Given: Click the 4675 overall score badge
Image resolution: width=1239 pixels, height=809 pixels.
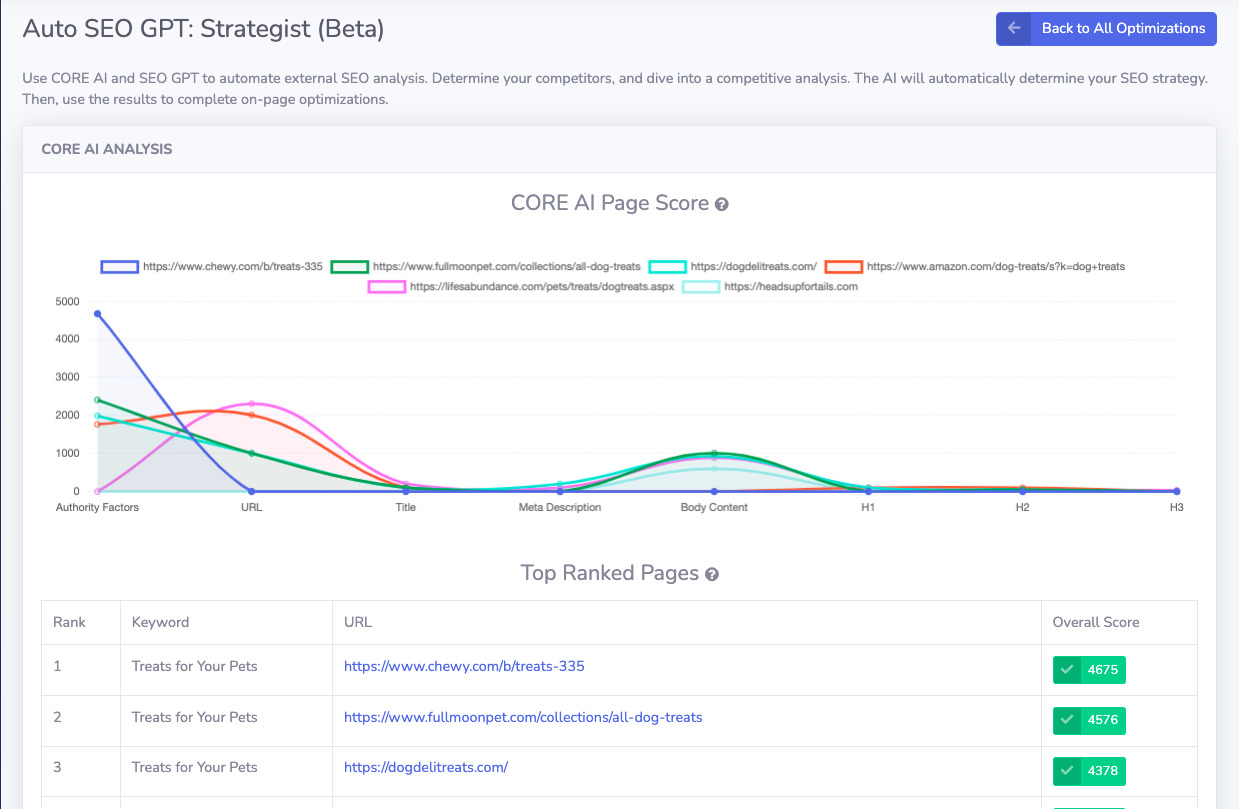Looking at the screenshot, I should [1089, 670].
